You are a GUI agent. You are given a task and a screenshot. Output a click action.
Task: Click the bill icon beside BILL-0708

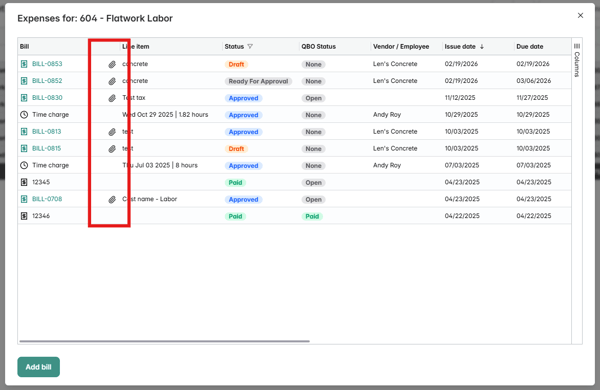click(24, 199)
